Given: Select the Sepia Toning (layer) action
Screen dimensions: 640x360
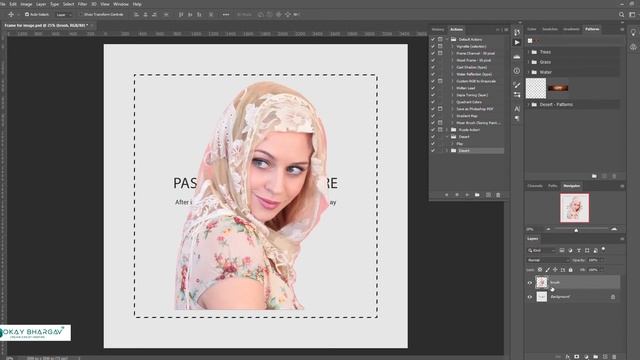Looking at the screenshot, I should [472, 95].
